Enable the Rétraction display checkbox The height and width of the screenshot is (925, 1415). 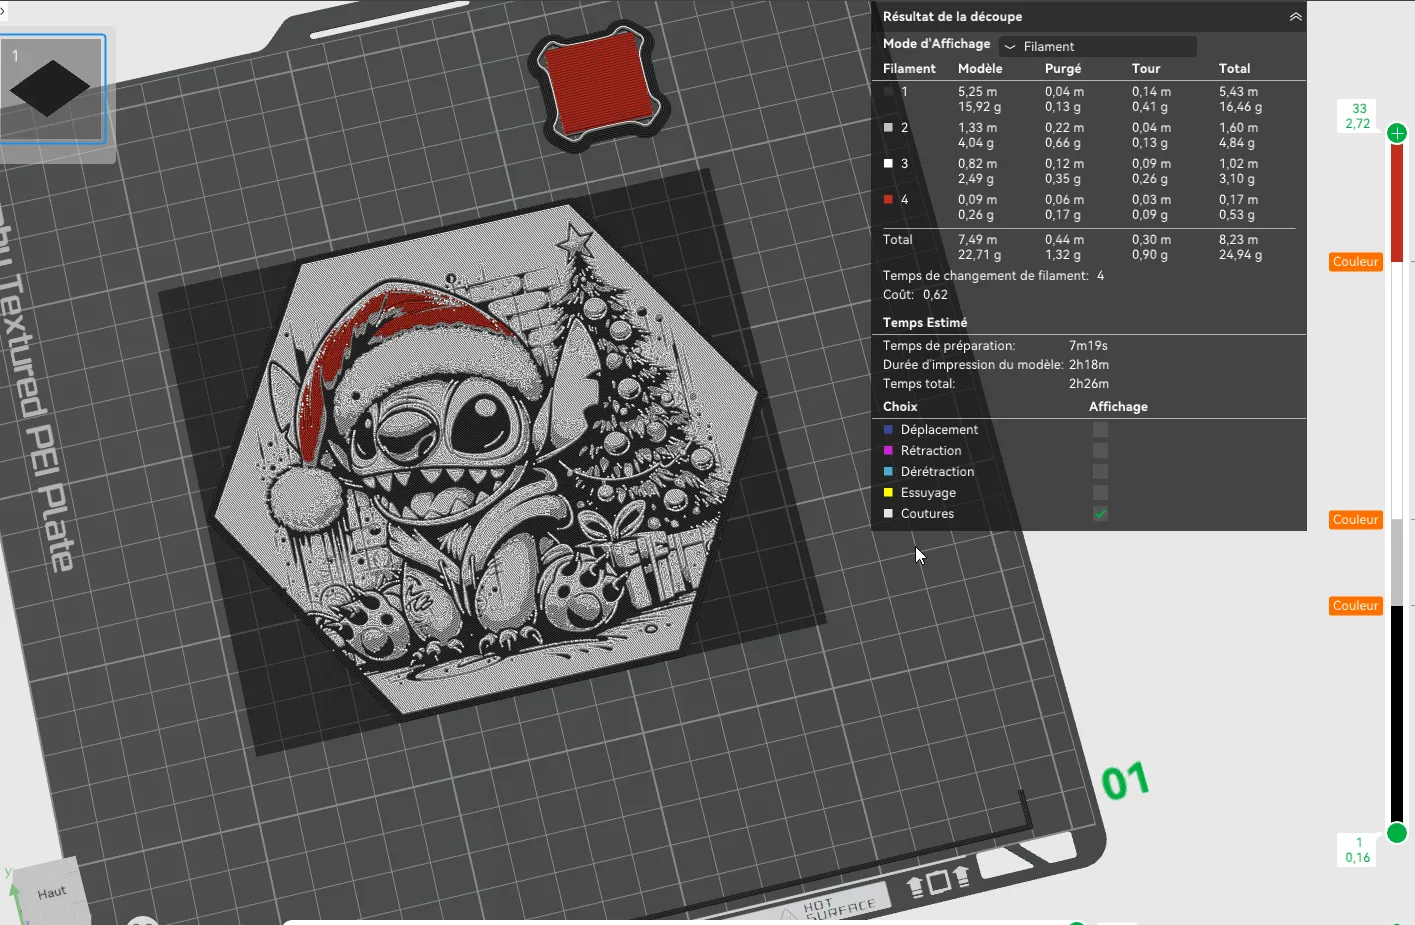click(1100, 450)
